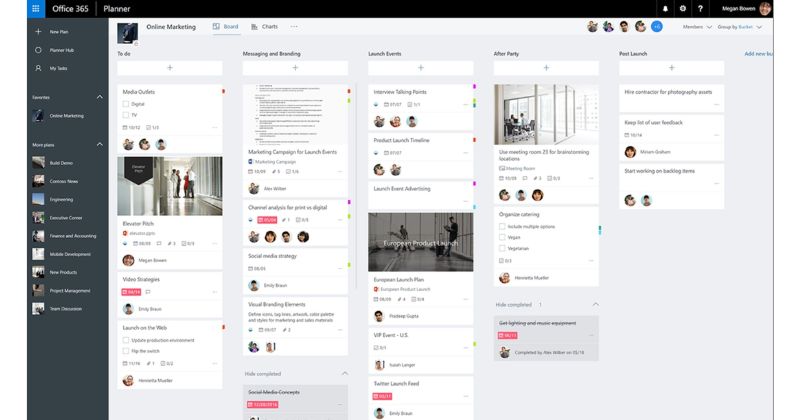Open the settings gear icon

tap(683, 9)
